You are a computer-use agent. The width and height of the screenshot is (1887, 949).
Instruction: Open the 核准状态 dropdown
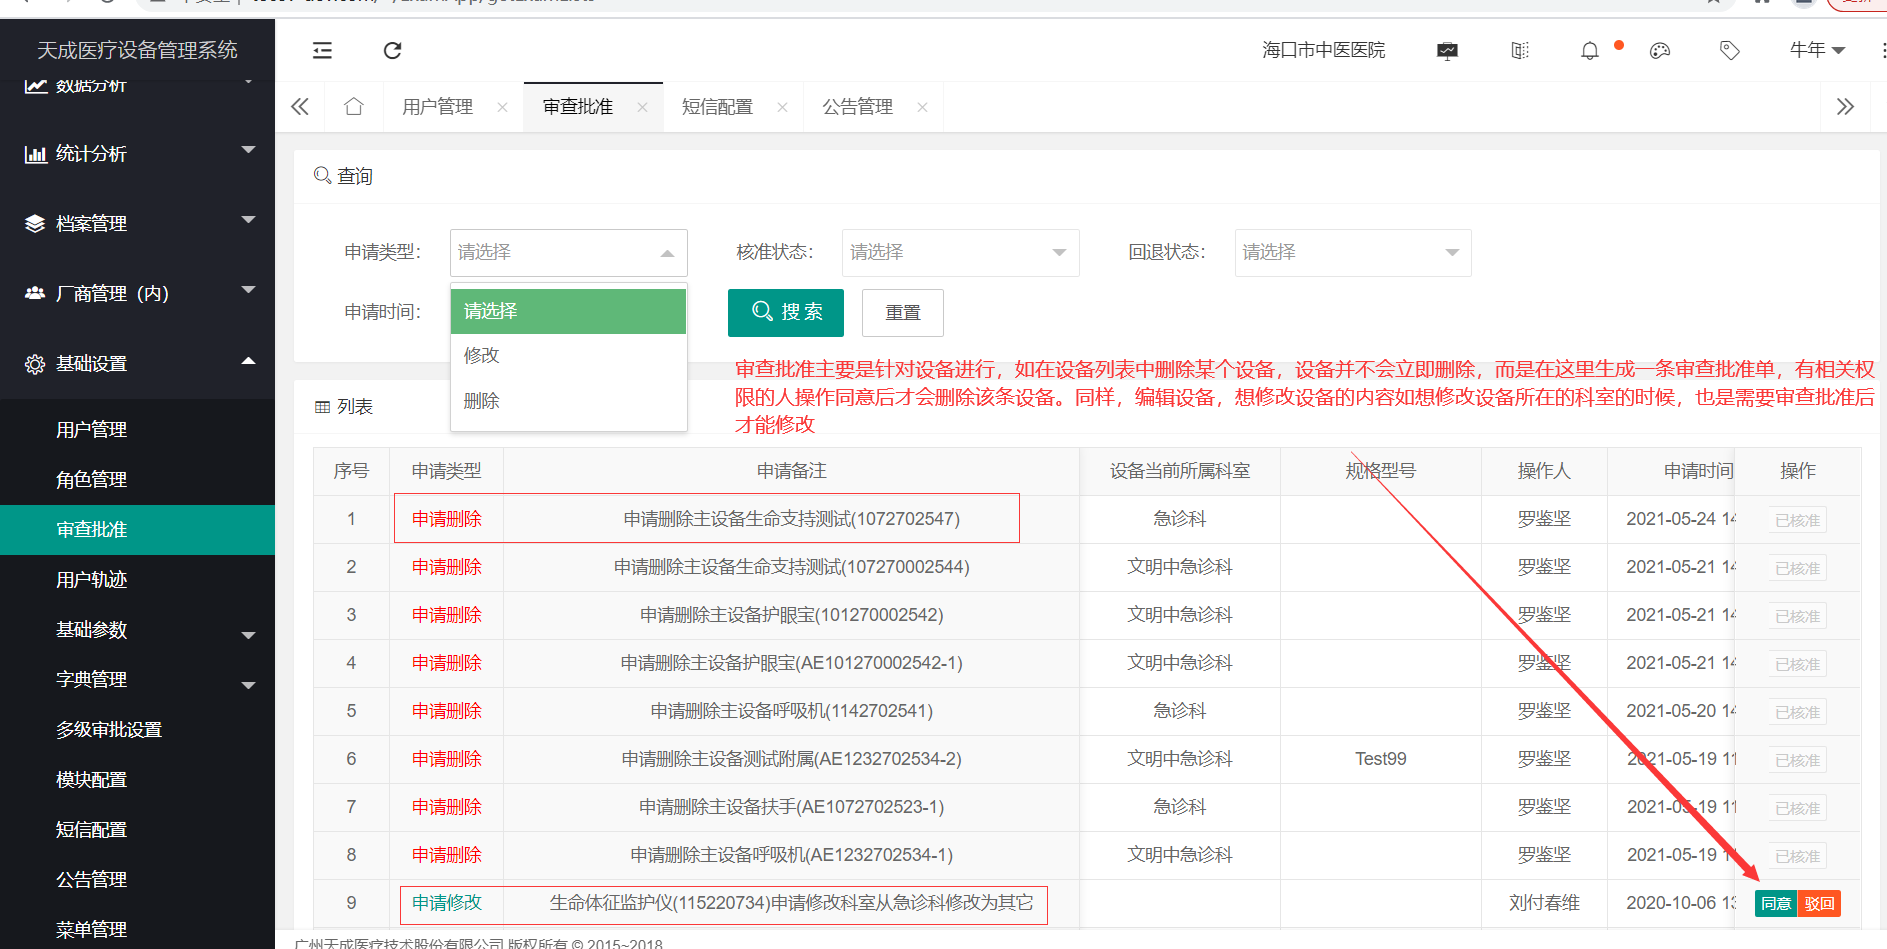click(x=960, y=253)
